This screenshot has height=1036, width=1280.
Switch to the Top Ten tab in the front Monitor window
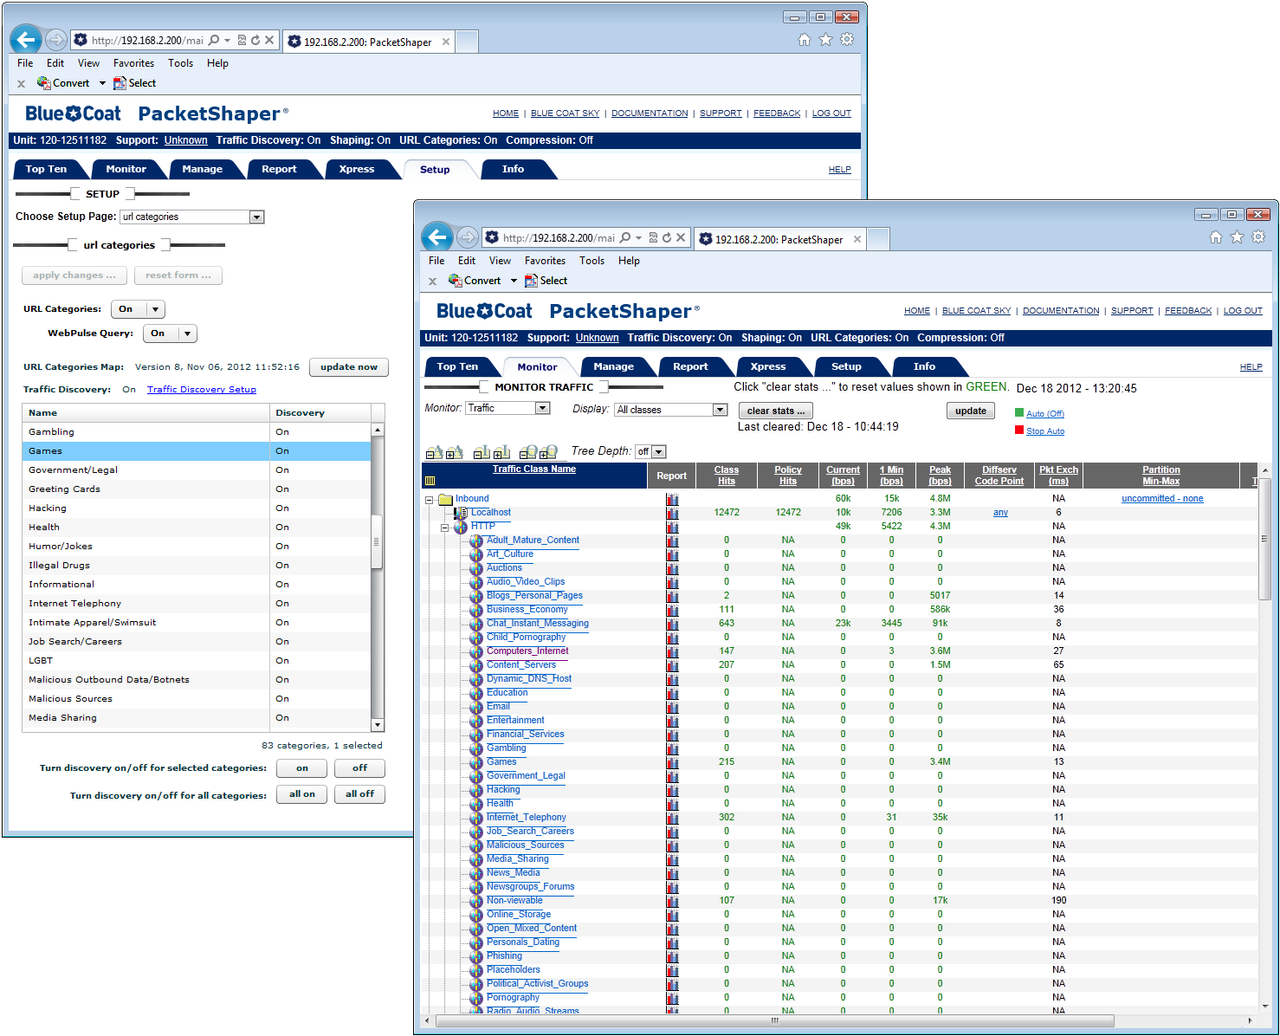tap(458, 367)
